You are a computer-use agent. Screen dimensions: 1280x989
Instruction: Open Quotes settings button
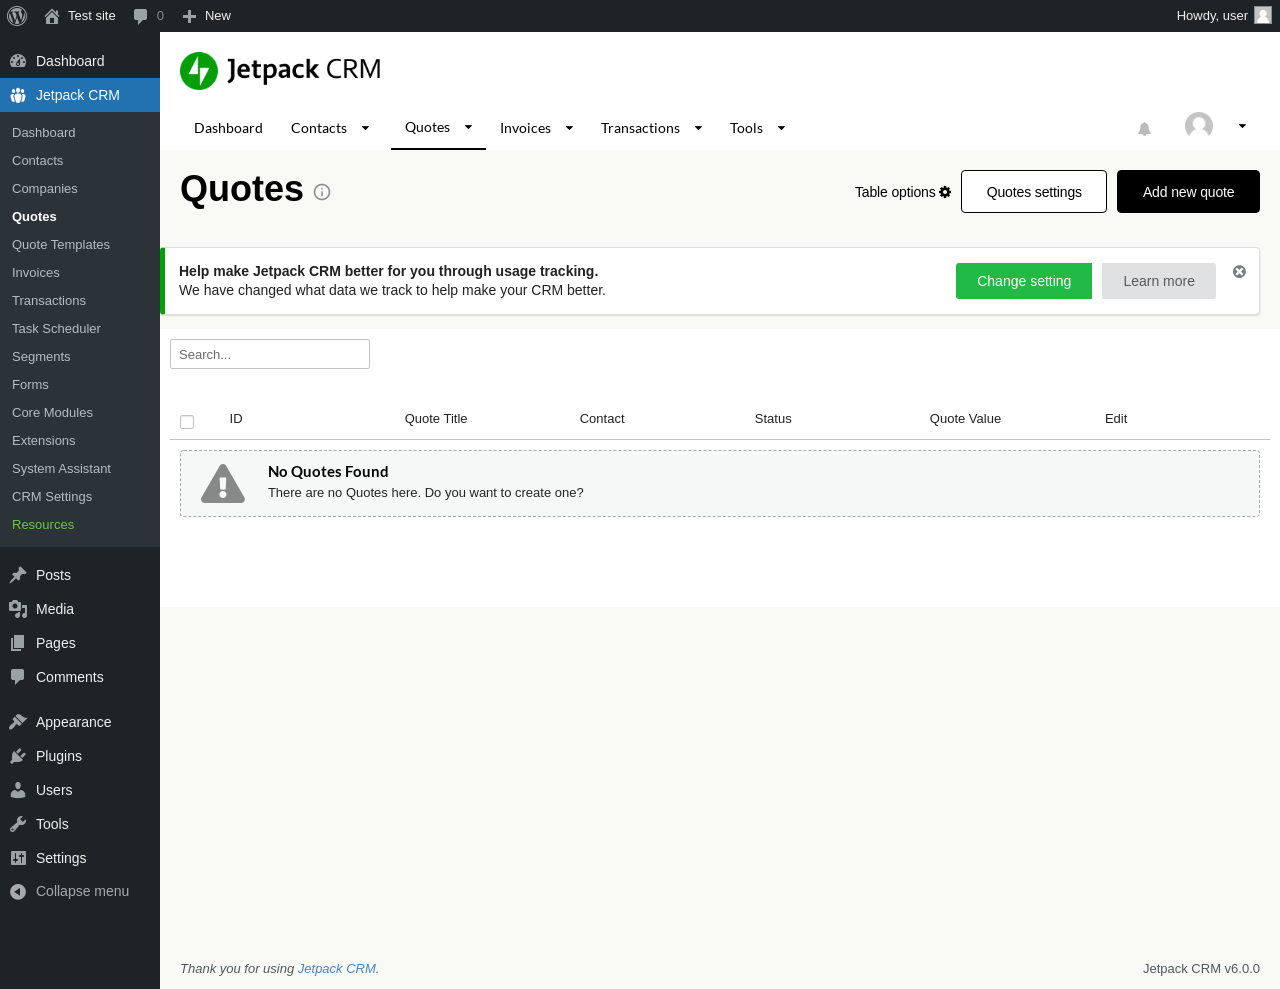pos(1034,192)
